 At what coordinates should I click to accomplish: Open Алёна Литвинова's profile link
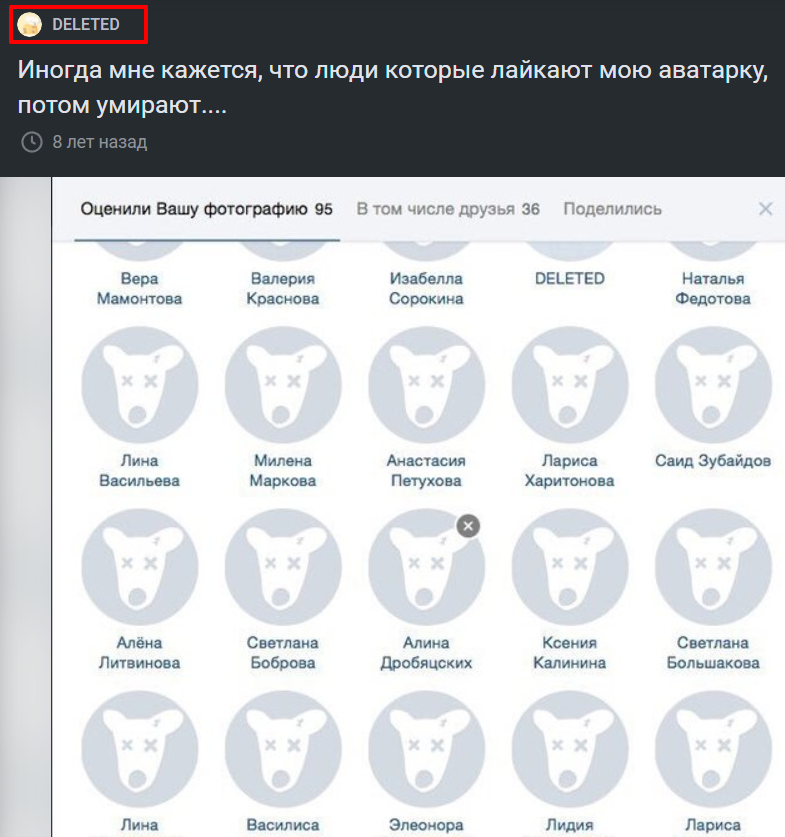pos(139,652)
